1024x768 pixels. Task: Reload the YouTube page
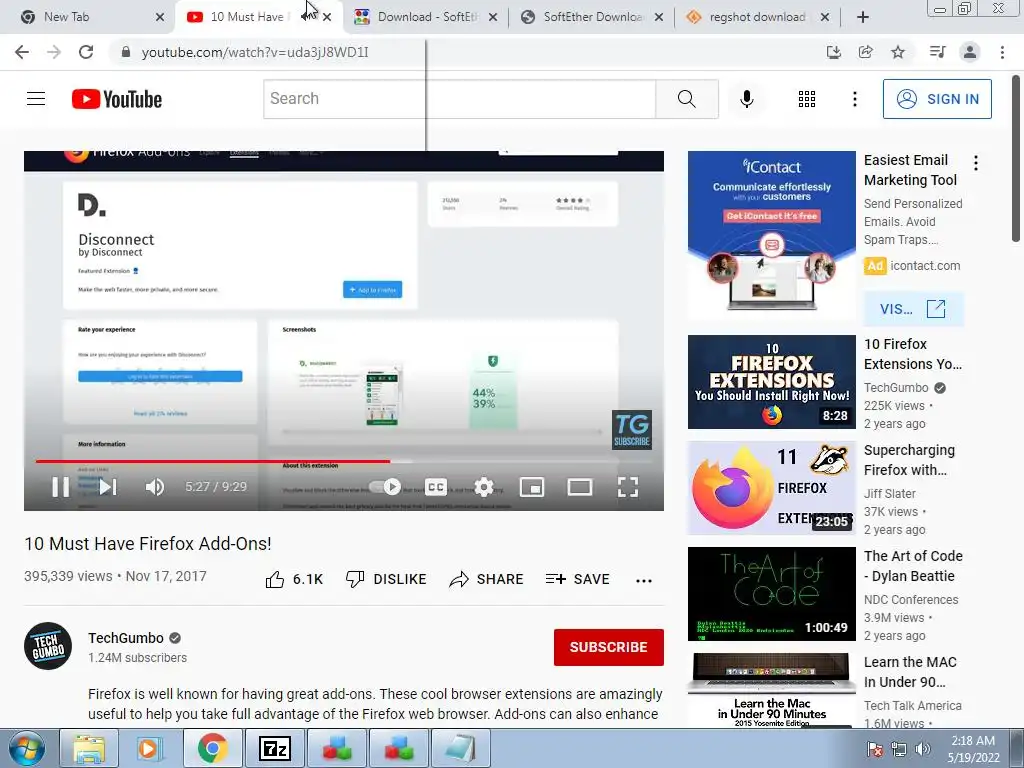(86, 52)
